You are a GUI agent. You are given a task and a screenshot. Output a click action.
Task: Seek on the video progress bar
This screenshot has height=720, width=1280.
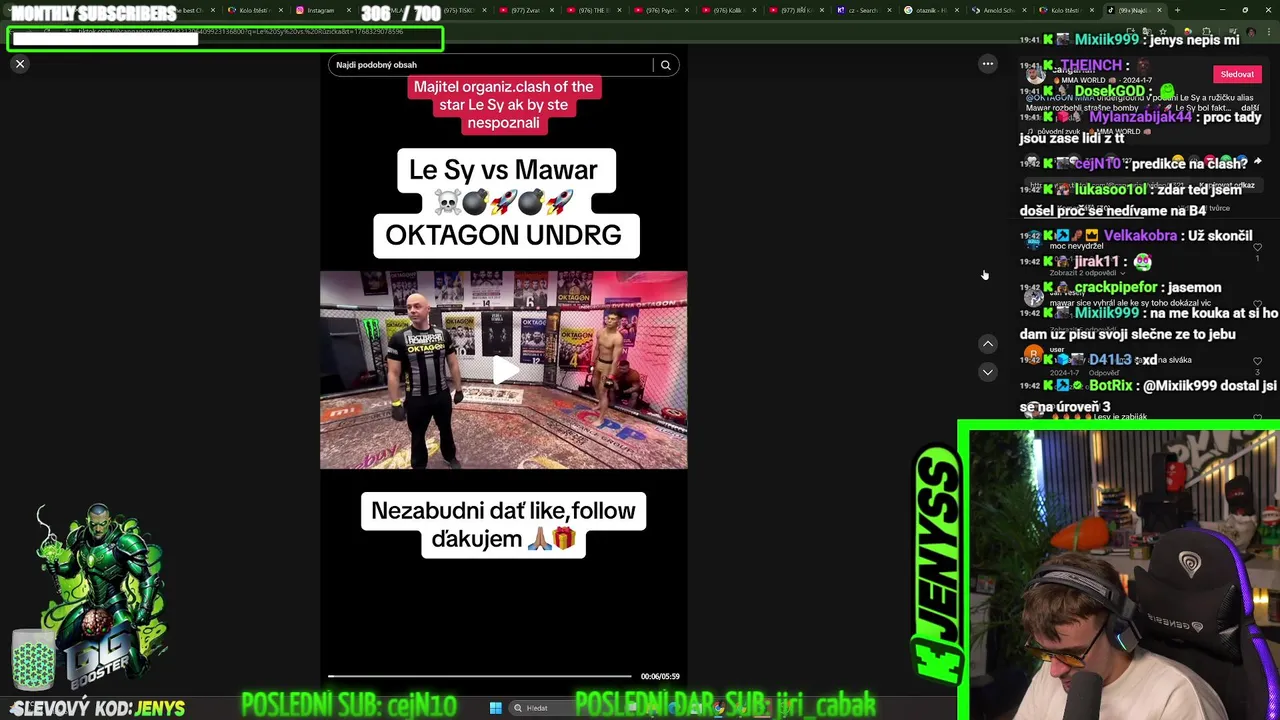tap(480, 677)
